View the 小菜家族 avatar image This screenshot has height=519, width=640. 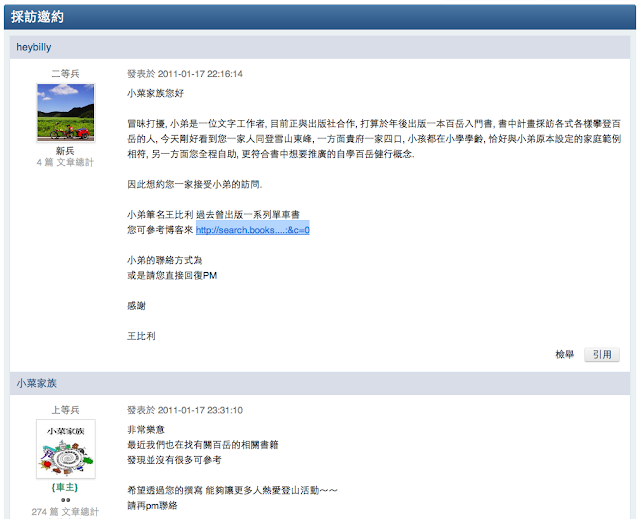pyautogui.click(x=66, y=449)
